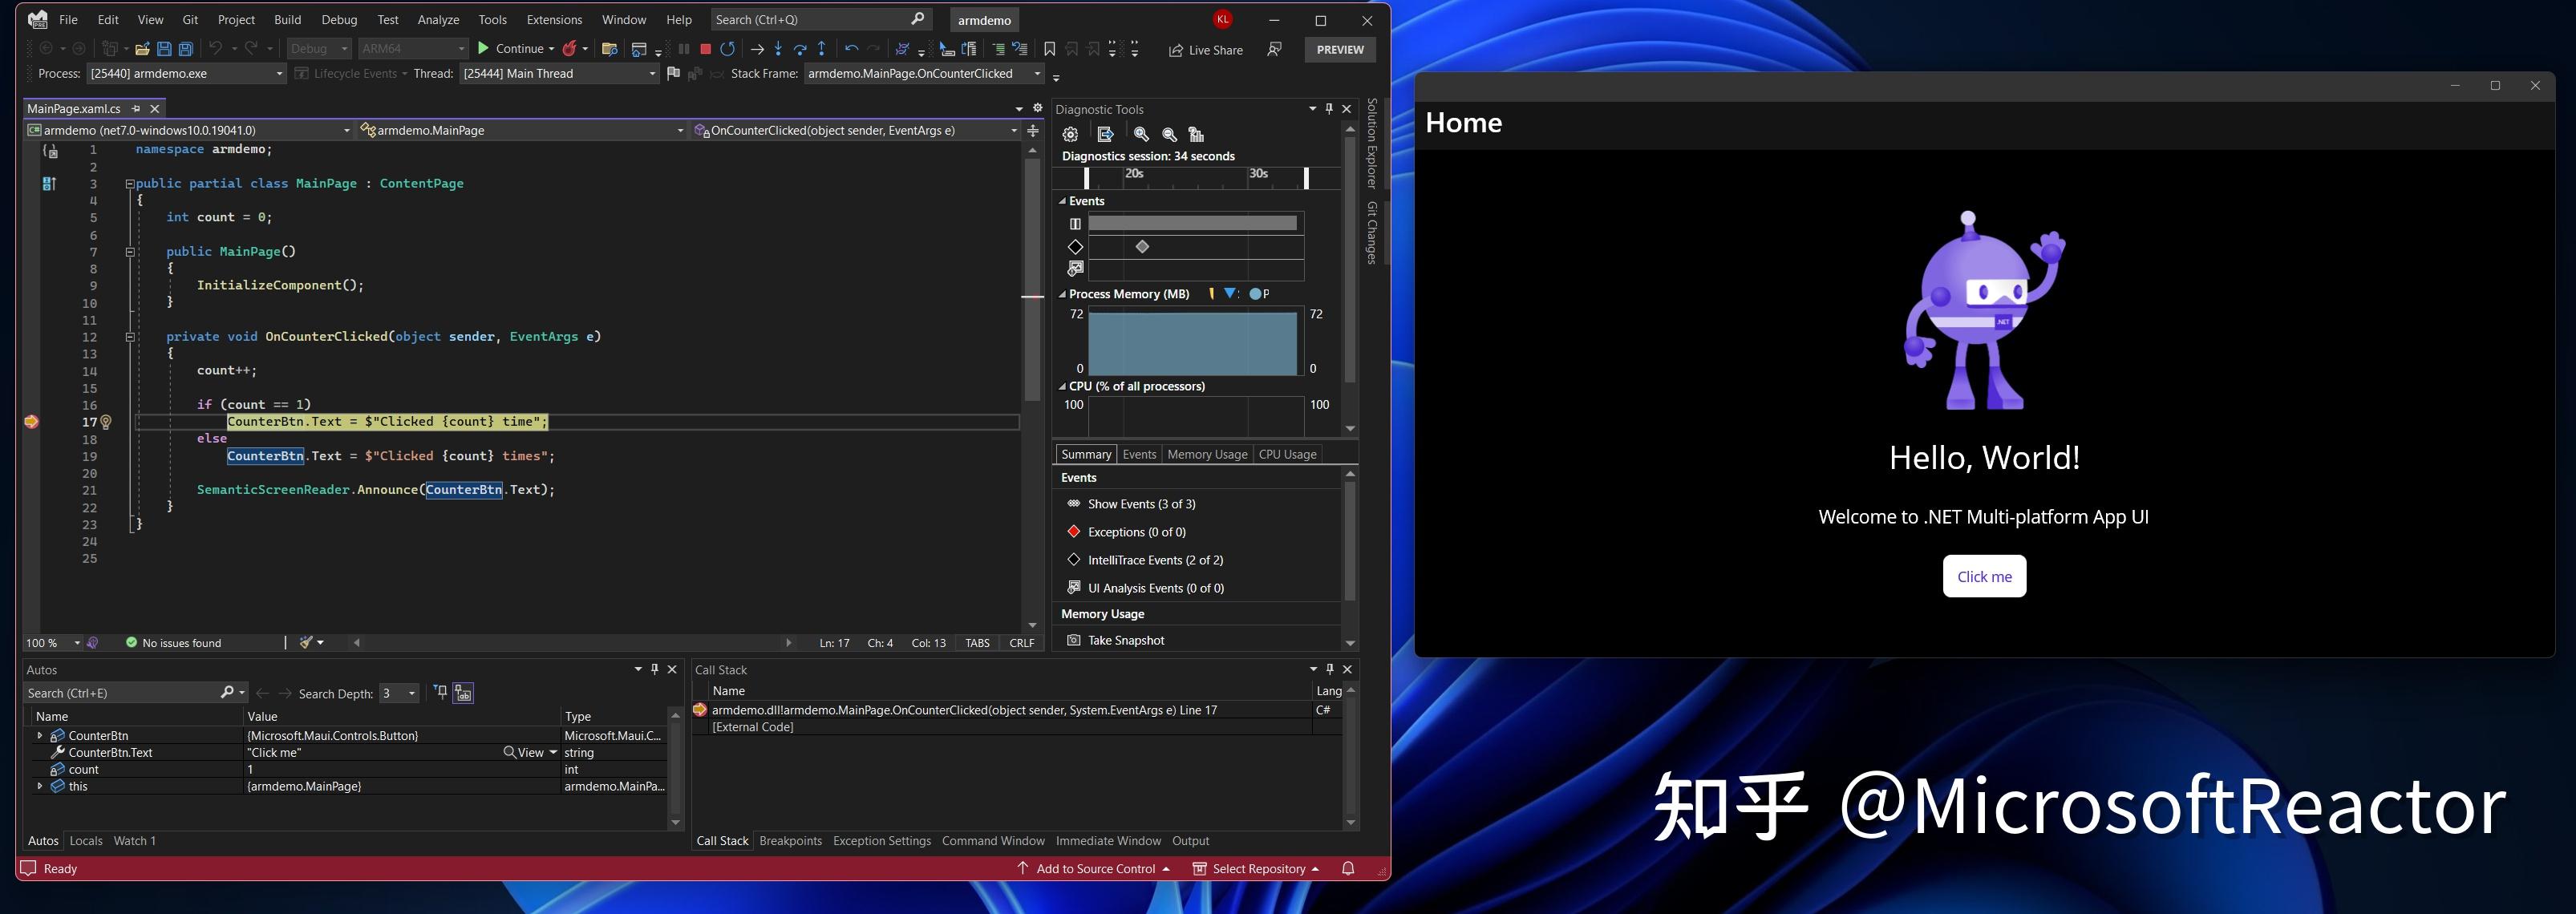
Task: Open the Thread selection dropdown
Action: point(651,73)
